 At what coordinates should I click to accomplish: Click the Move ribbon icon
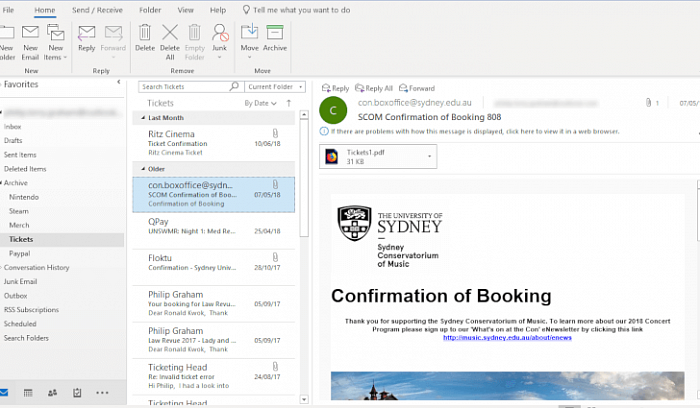[250, 32]
